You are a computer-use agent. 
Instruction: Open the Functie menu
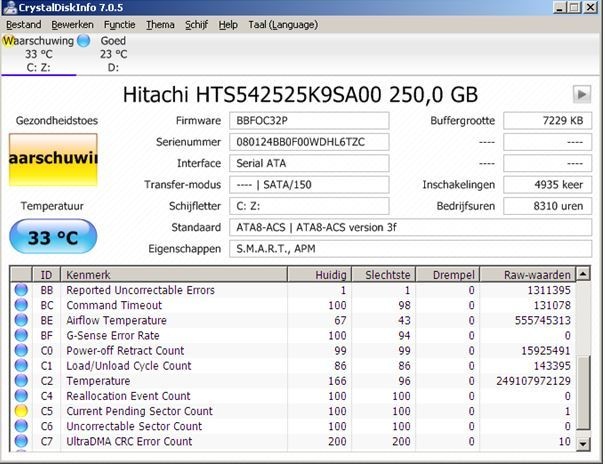click(x=119, y=25)
